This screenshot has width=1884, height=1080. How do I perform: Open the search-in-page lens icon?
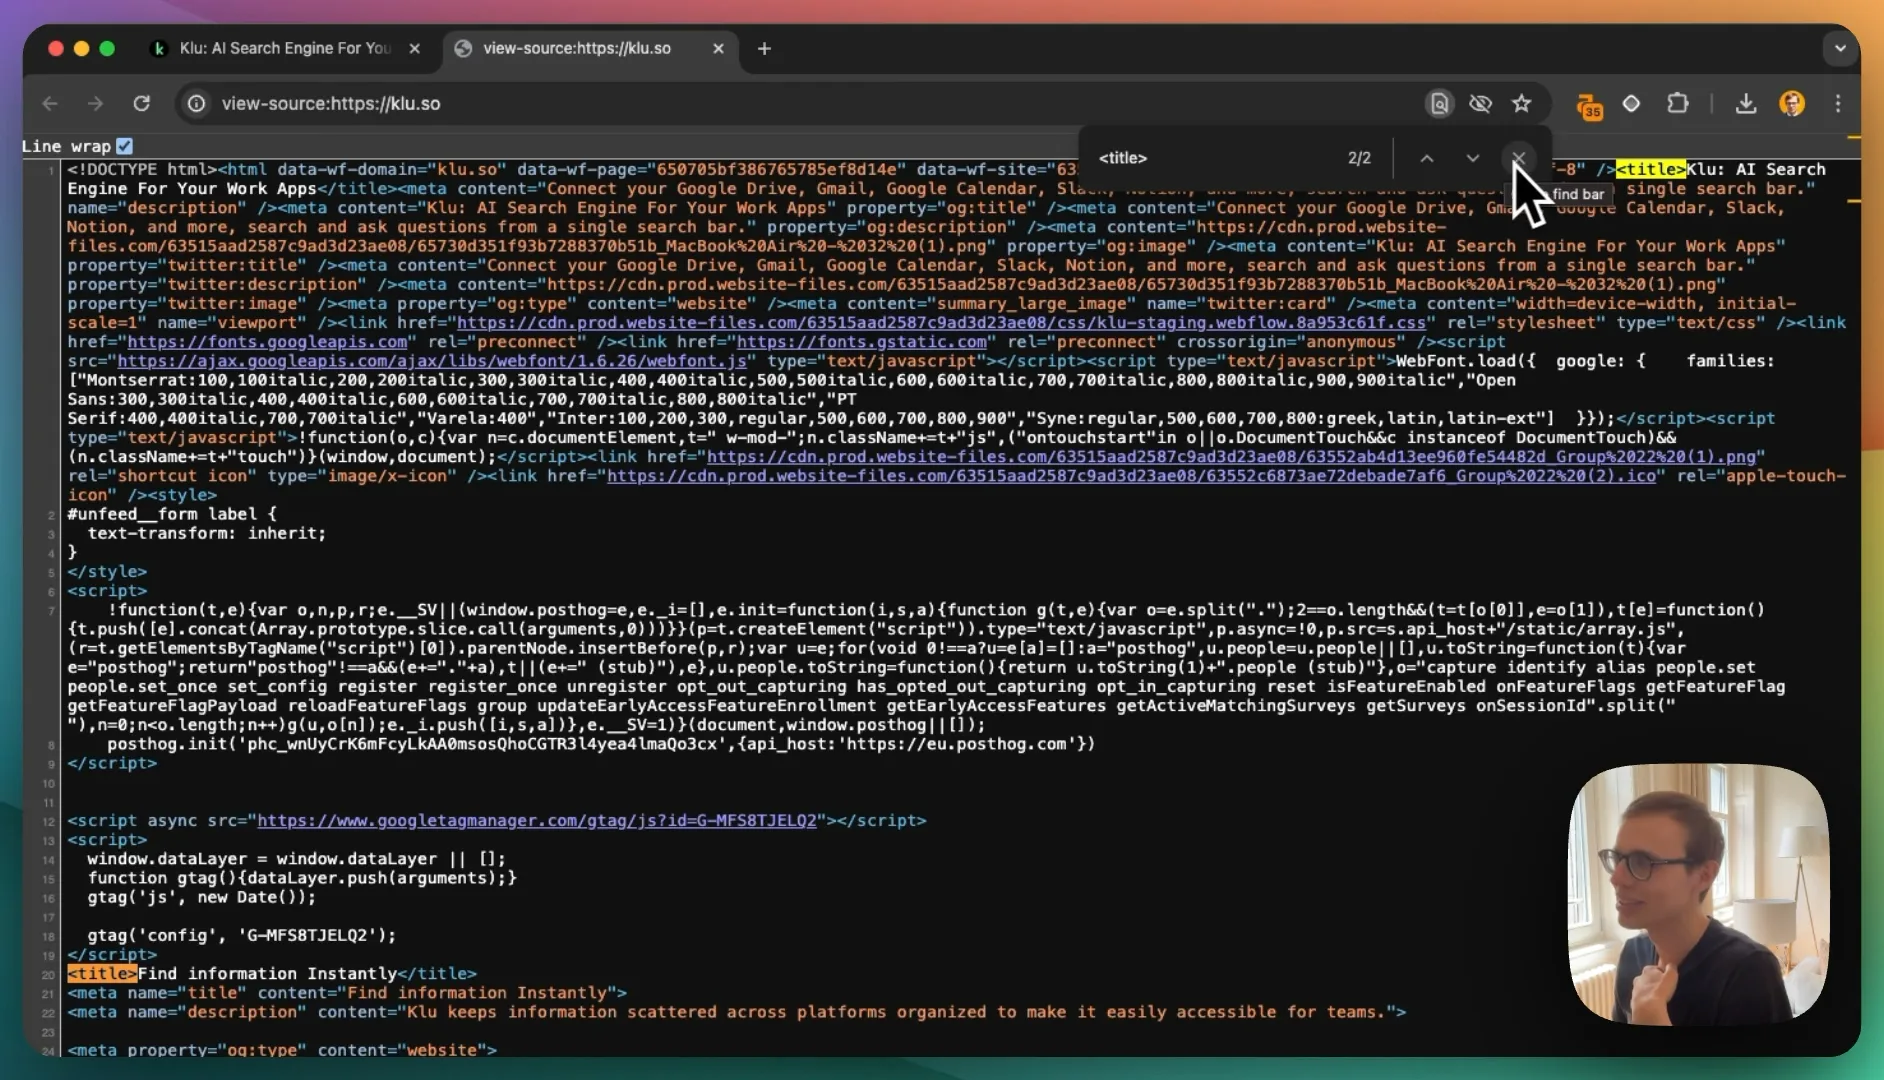click(x=1439, y=103)
